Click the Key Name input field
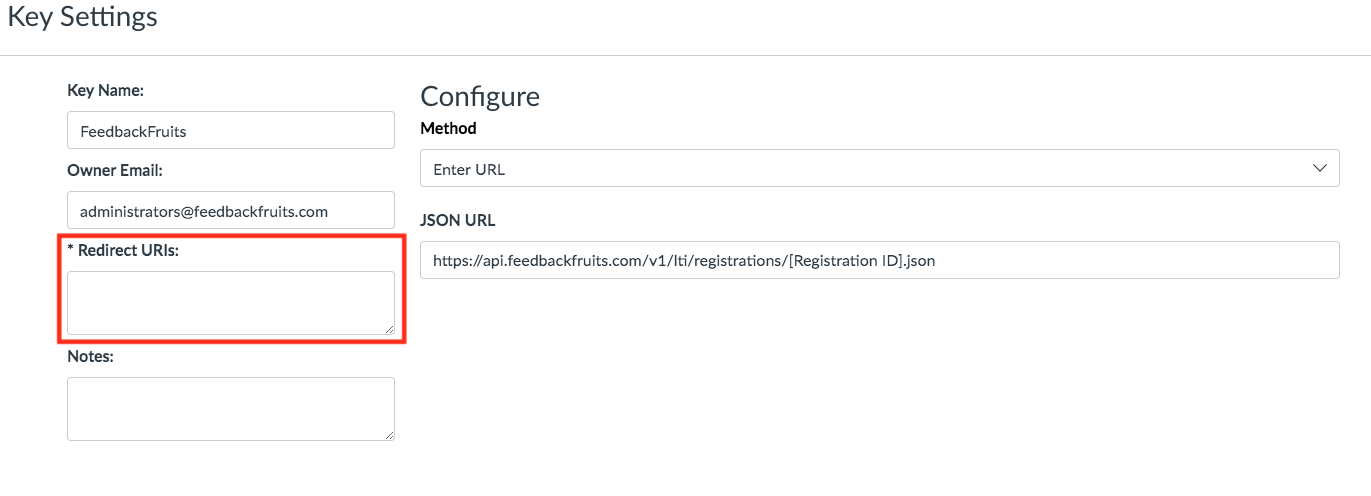 coord(230,130)
